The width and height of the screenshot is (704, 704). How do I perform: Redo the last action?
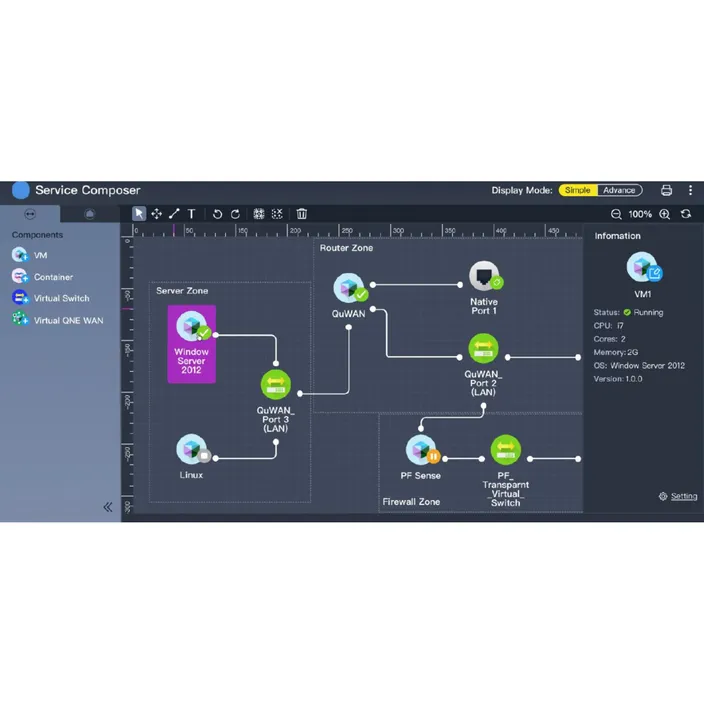pyautogui.click(x=235, y=214)
